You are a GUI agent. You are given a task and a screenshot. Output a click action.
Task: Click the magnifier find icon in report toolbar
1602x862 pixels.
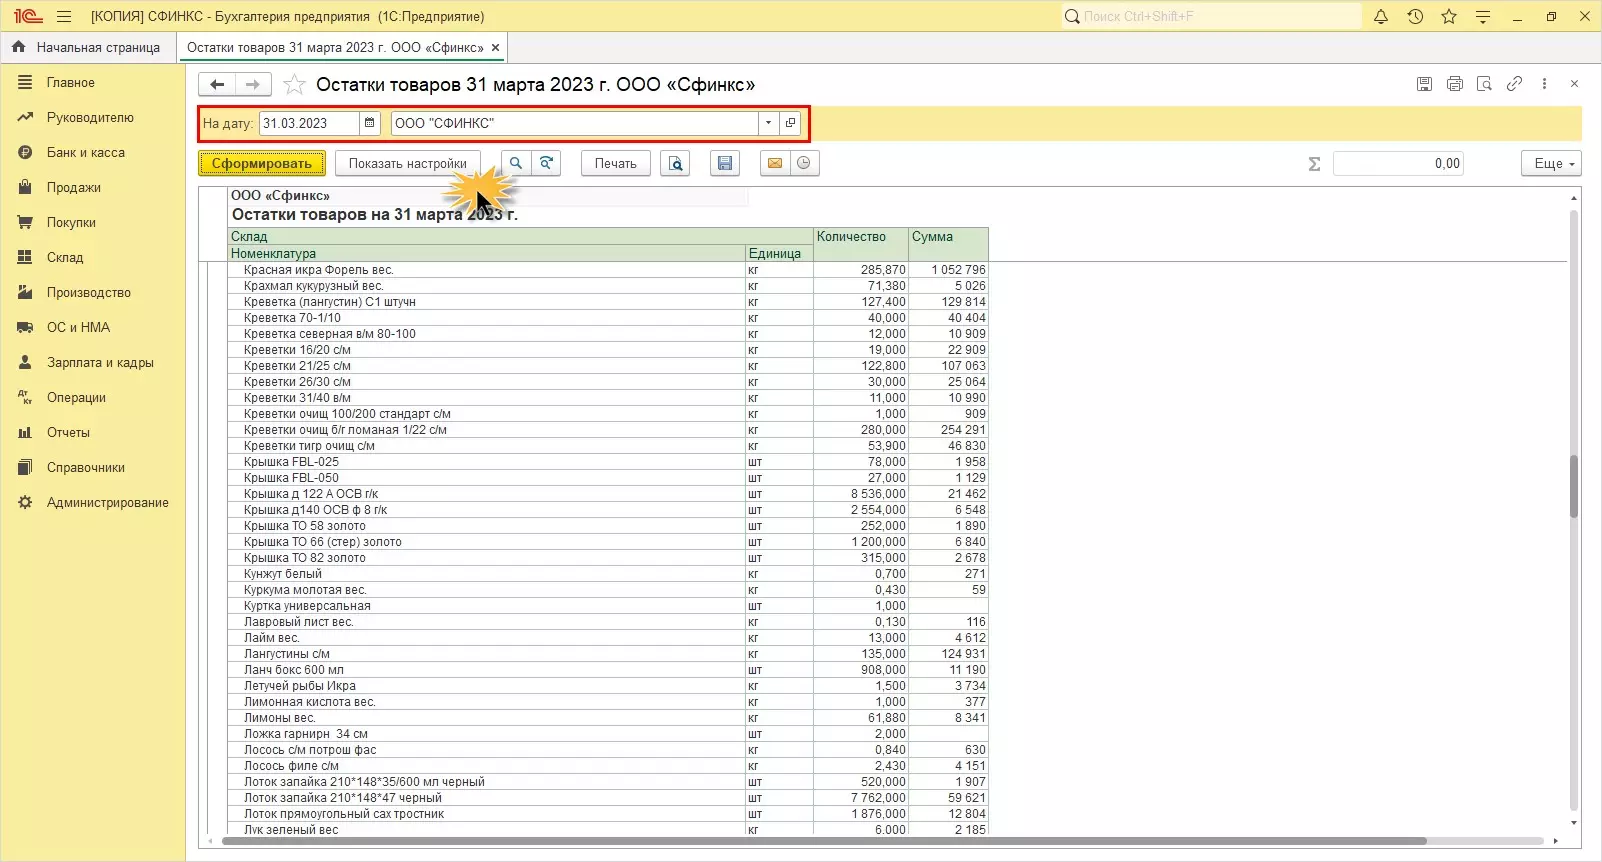[516, 164]
